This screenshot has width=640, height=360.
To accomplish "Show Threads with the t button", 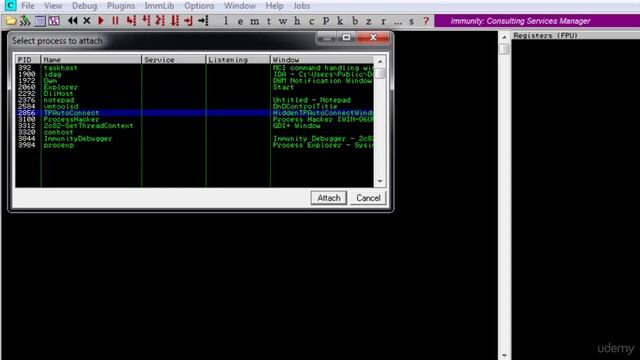I will click(x=269, y=21).
